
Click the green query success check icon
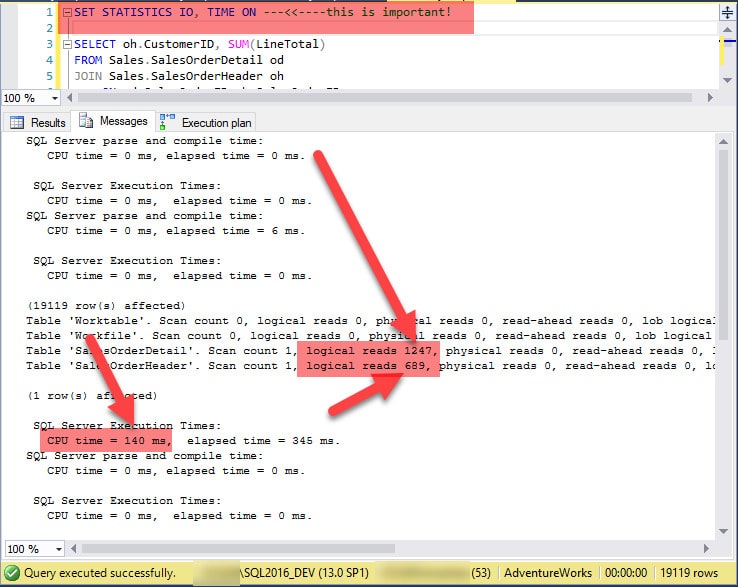[x=11, y=573]
